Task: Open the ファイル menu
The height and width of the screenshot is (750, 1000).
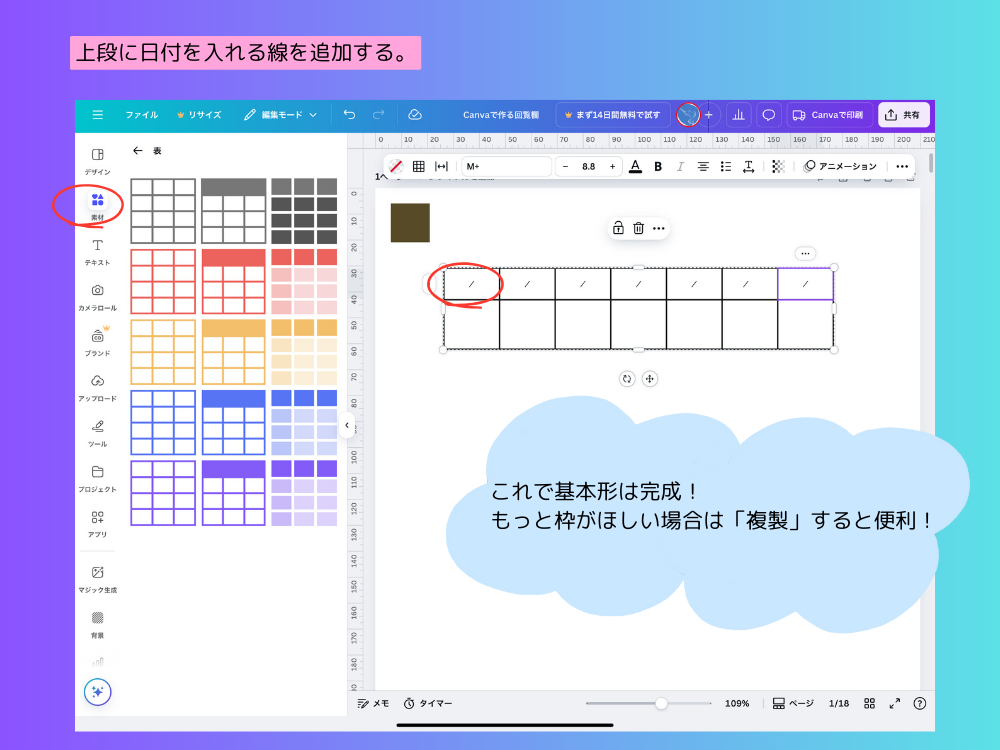Action: 141,114
